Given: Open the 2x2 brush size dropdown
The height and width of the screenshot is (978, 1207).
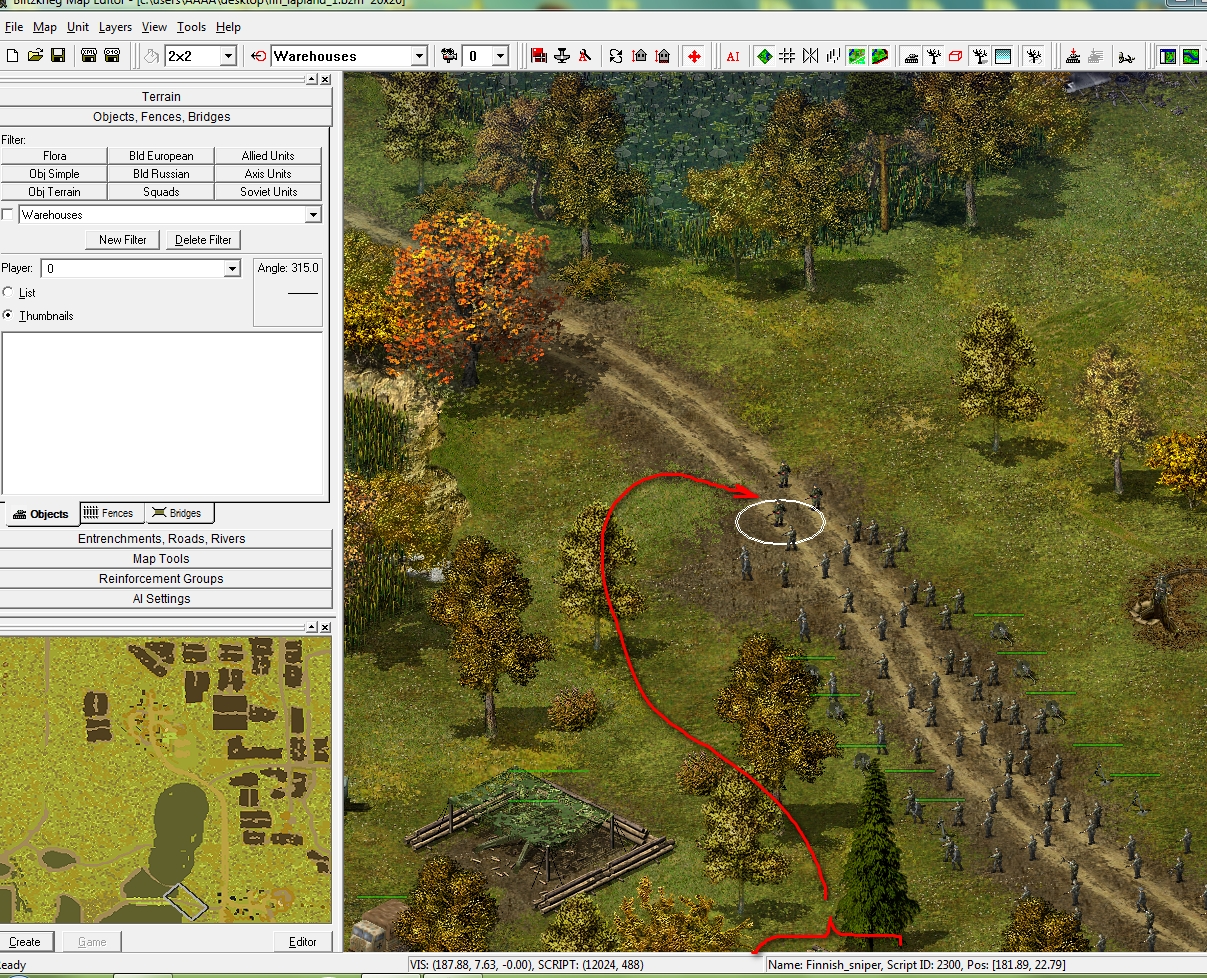Looking at the screenshot, I should coord(227,57).
